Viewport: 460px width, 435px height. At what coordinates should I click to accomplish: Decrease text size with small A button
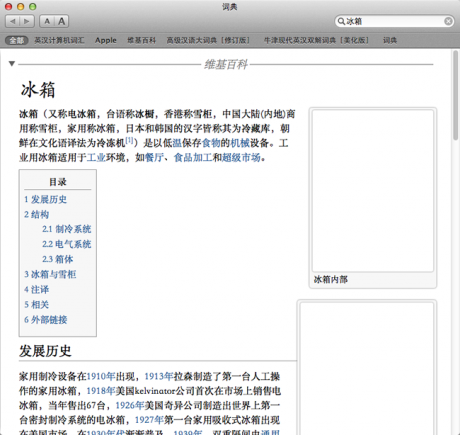[47, 21]
